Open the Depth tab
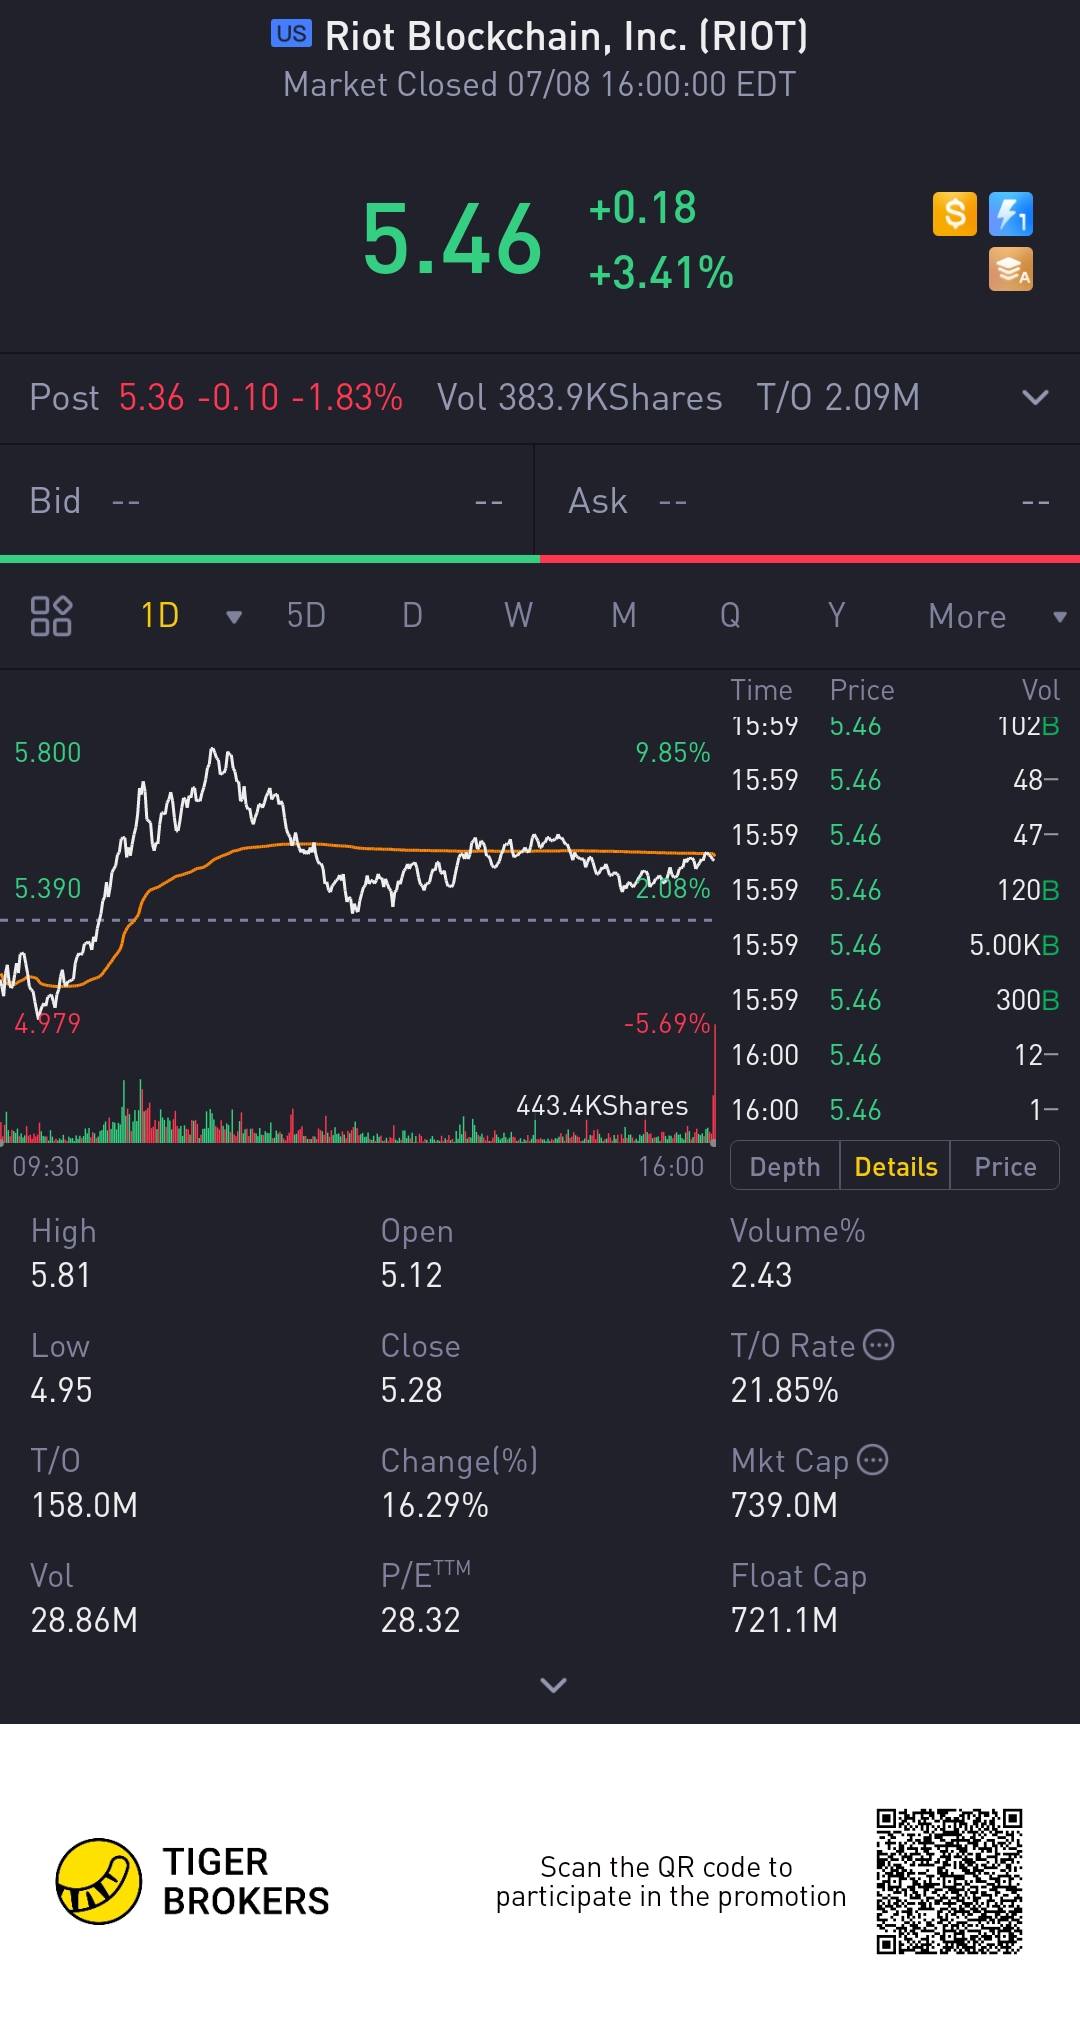Image resolution: width=1080 pixels, height=2040 pixels. click(x=785, y=1166)
